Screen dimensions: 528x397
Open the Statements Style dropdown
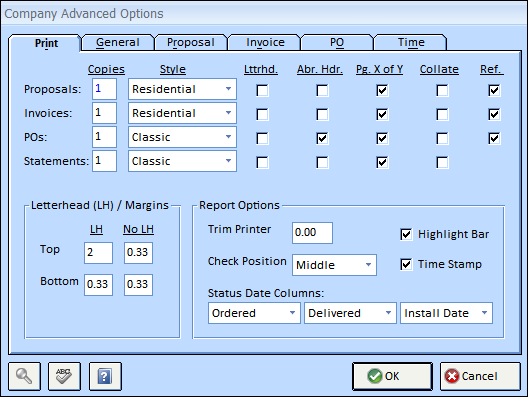(x=182, y=161)
